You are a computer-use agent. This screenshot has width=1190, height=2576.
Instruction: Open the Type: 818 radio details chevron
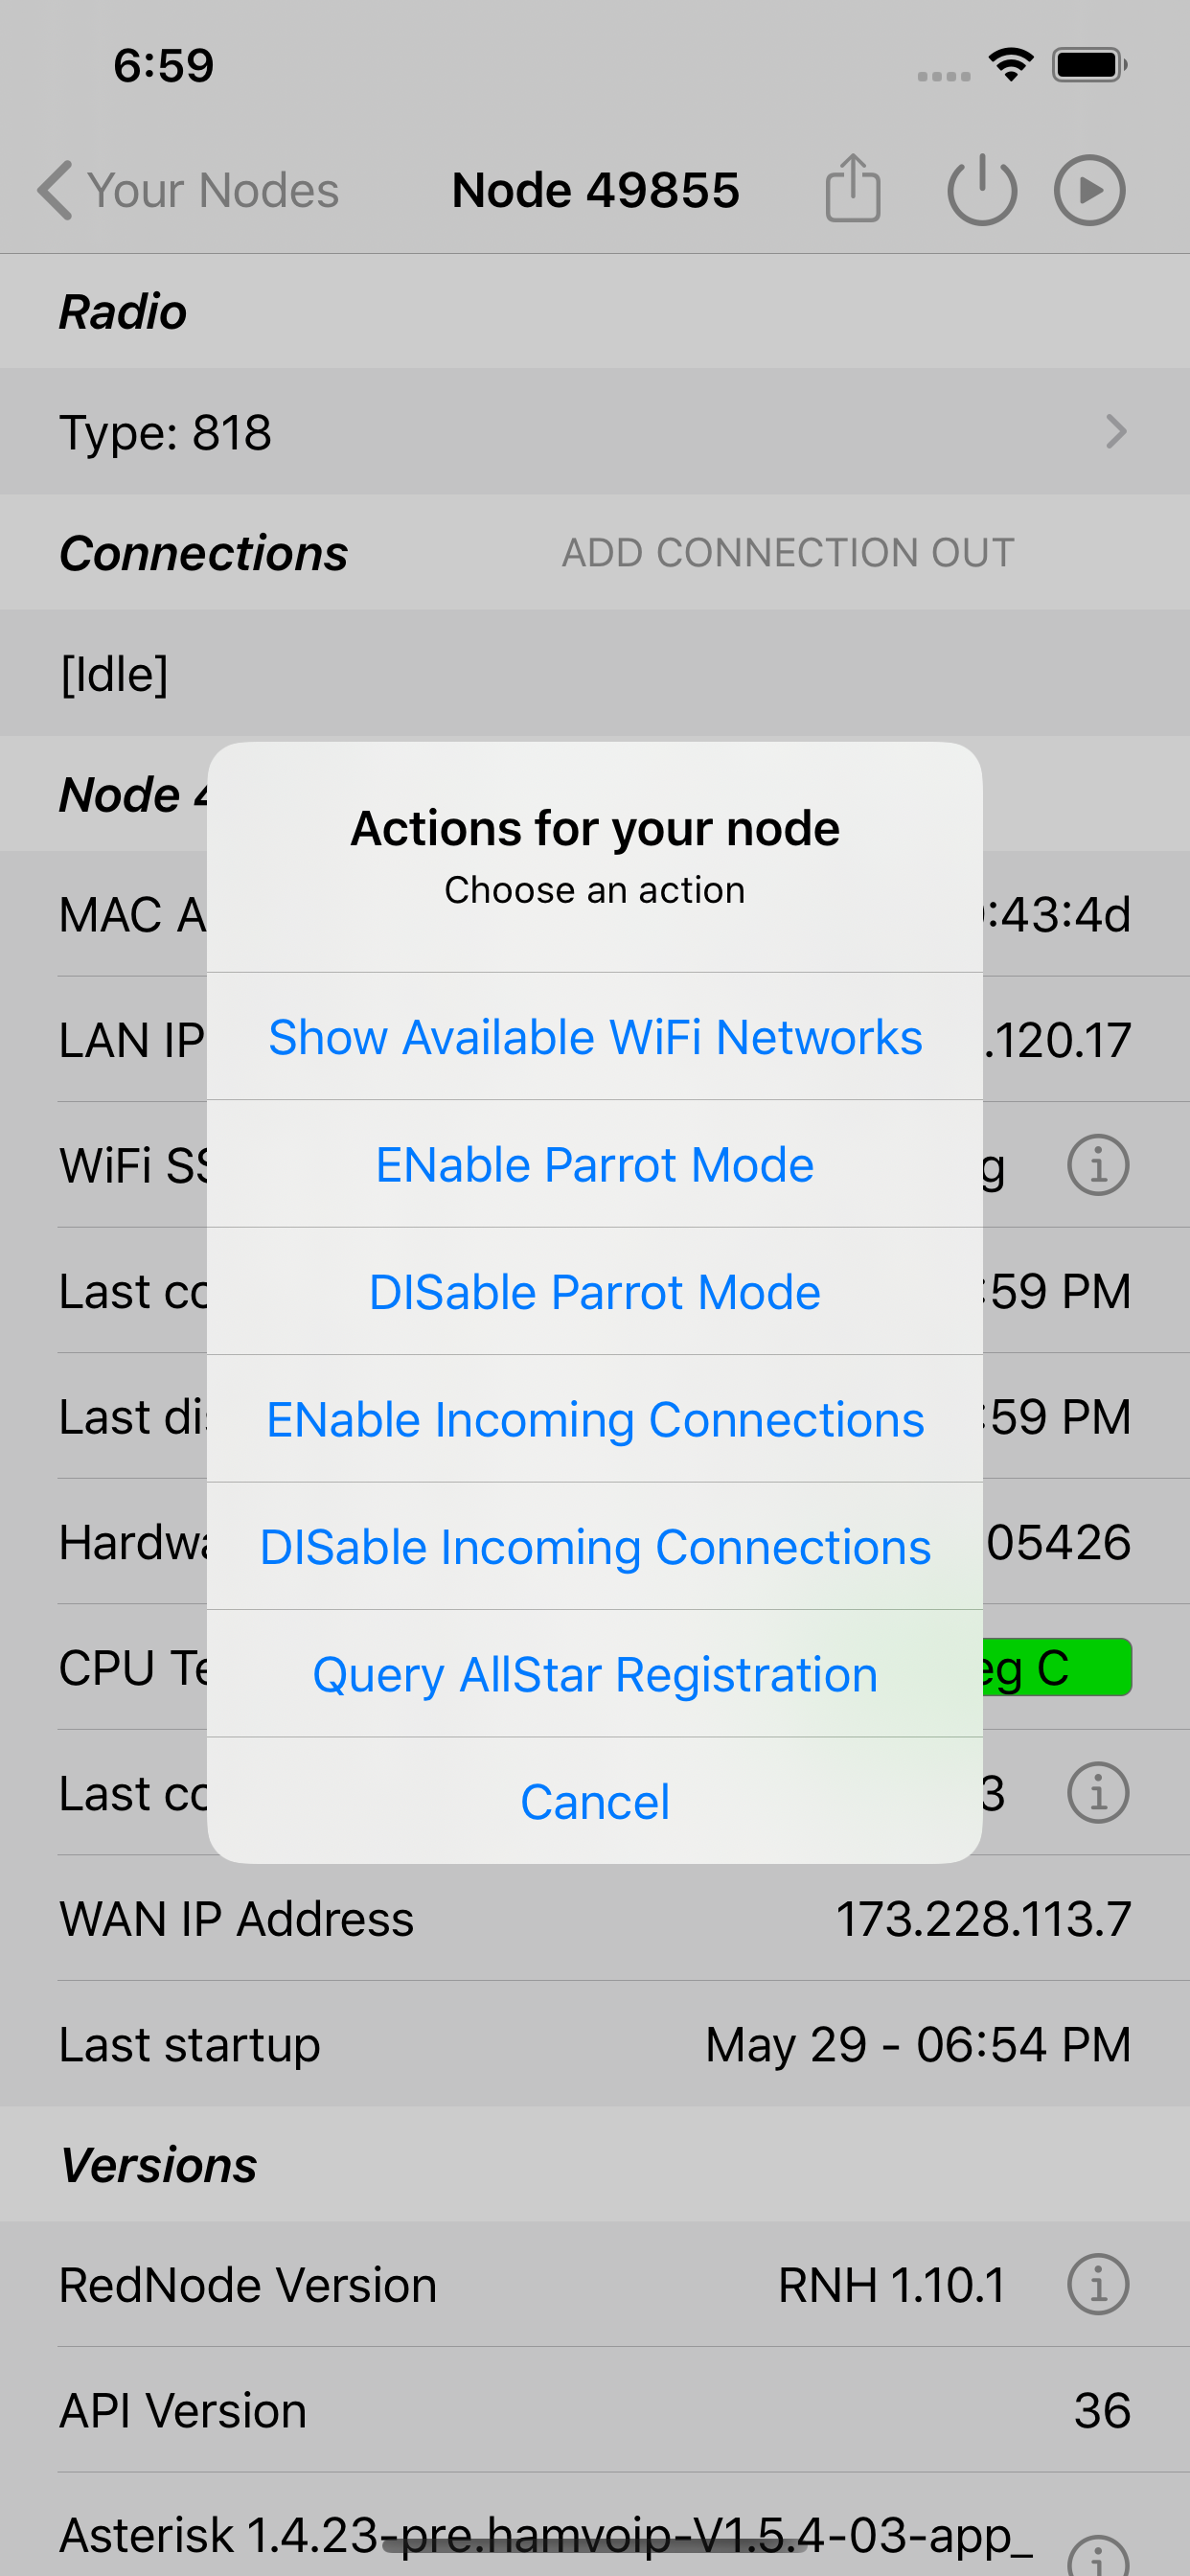pyautogui.click(x=1116, y=432)
